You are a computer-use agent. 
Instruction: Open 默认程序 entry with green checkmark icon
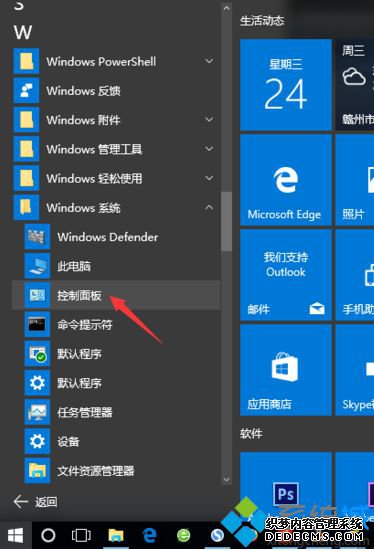click(x=116, y=354)
